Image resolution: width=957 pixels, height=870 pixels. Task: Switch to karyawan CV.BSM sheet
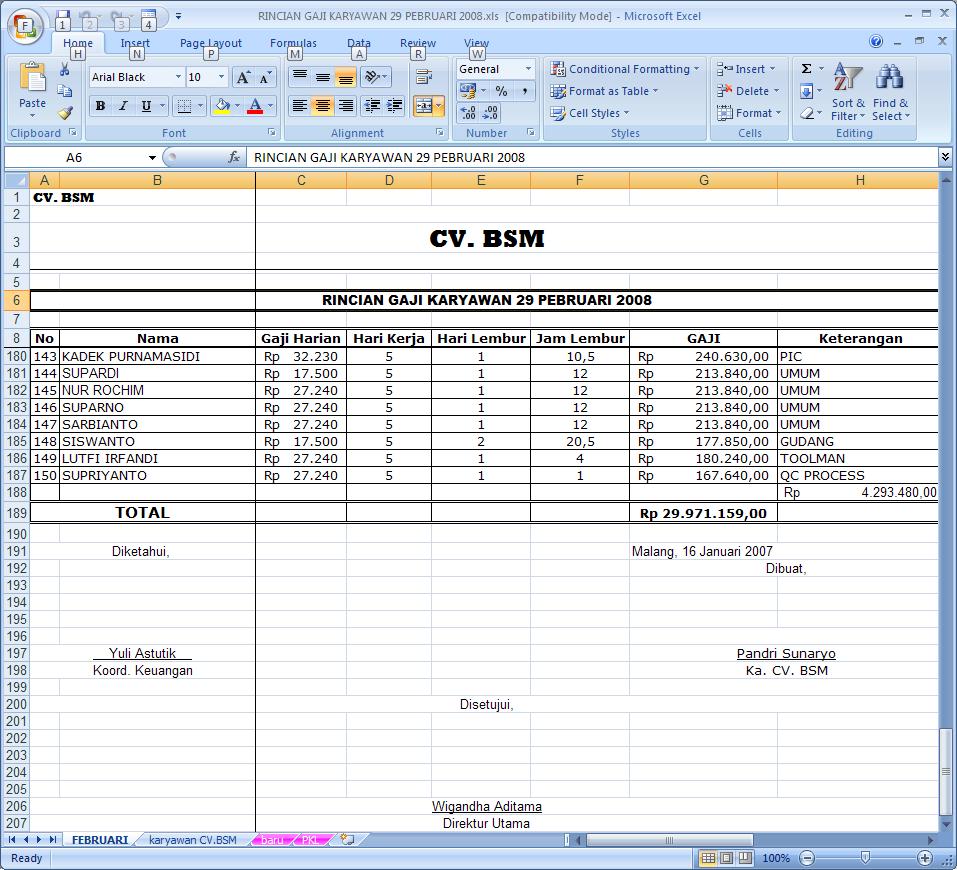[192, 840]
